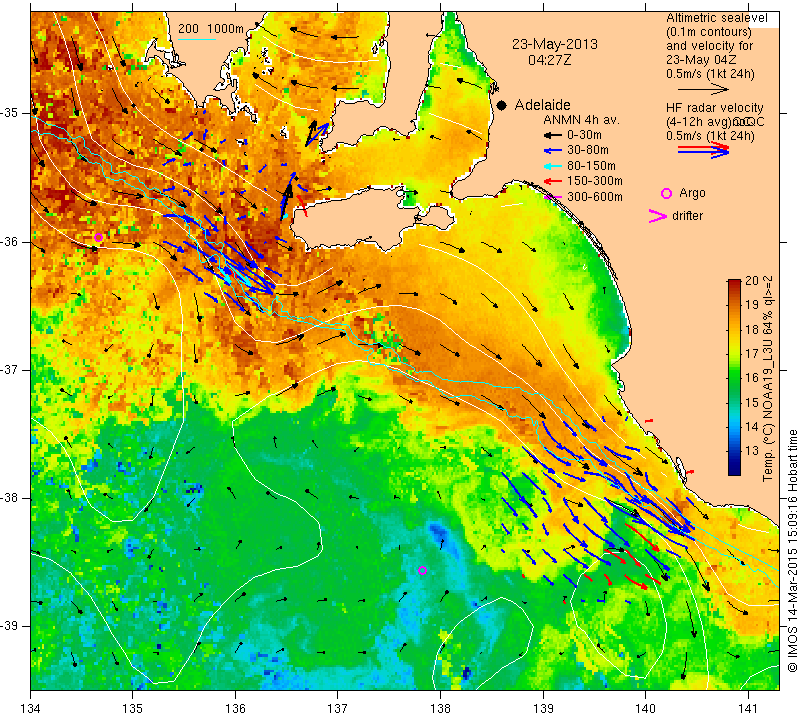Screen dimensions: 800x720
Task: Click the 23-May-2013 date text
Action: (555, 44)
